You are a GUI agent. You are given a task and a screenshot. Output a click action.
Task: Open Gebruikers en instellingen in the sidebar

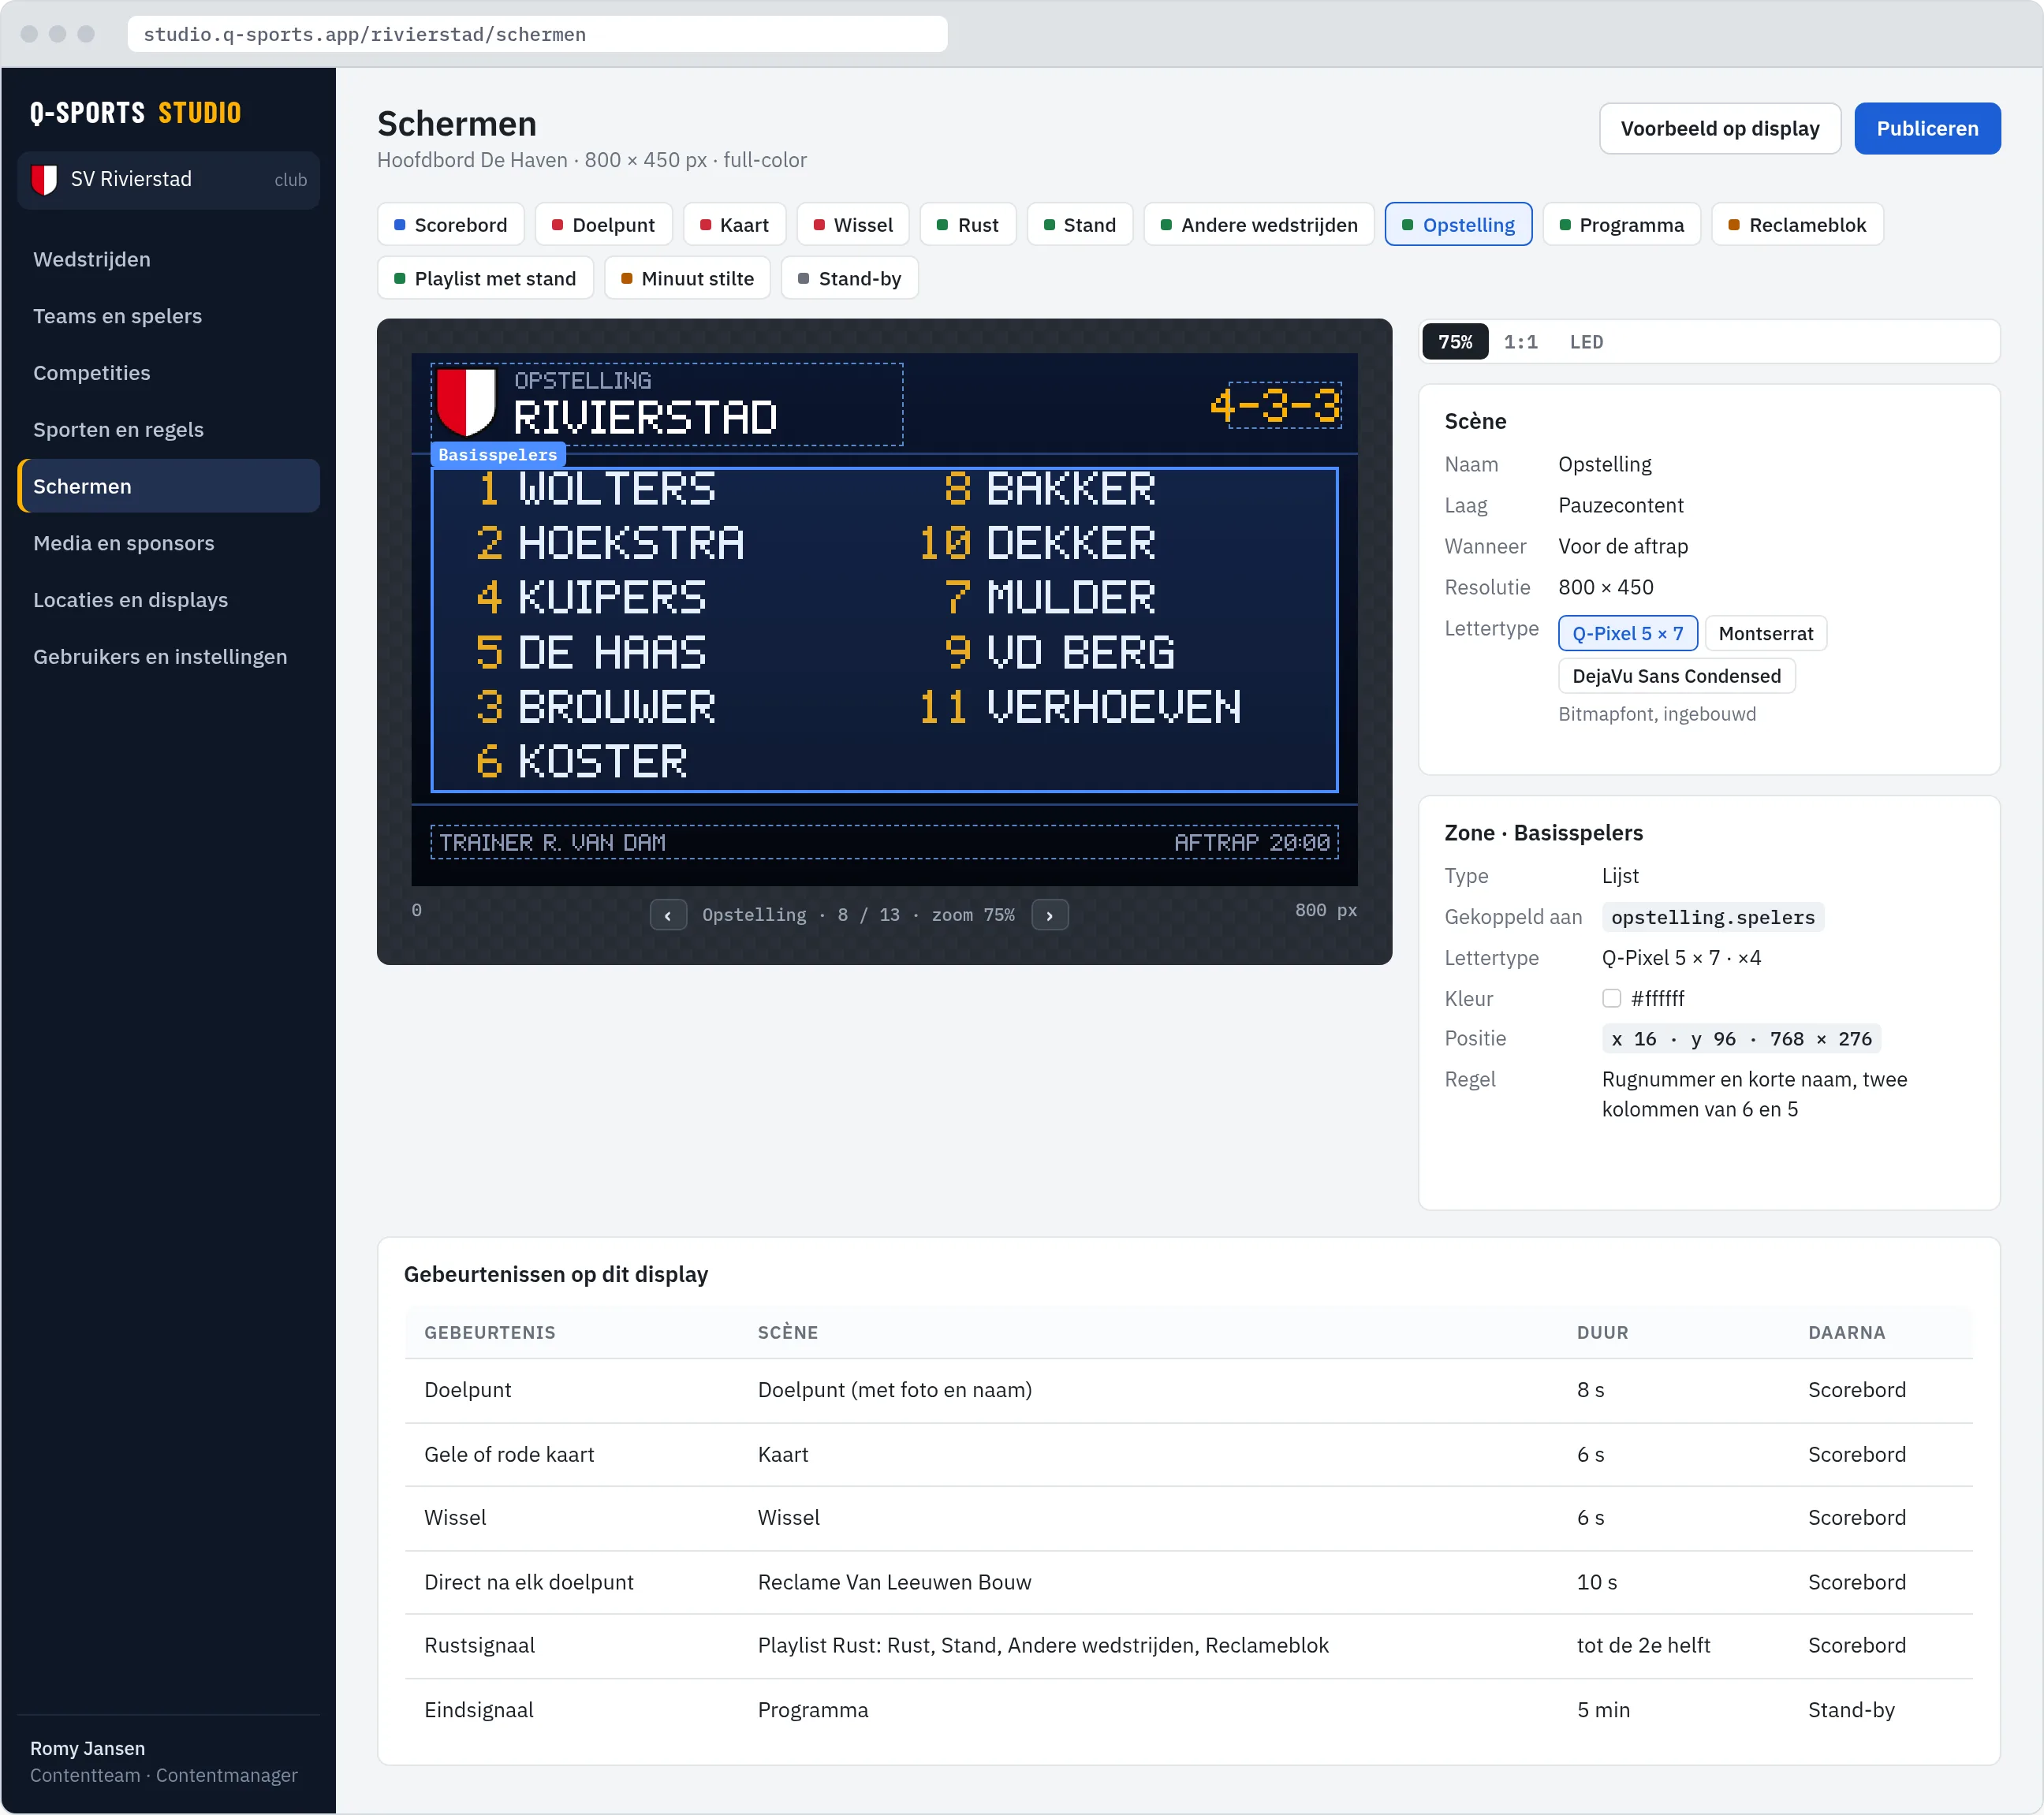click(168, 657)
